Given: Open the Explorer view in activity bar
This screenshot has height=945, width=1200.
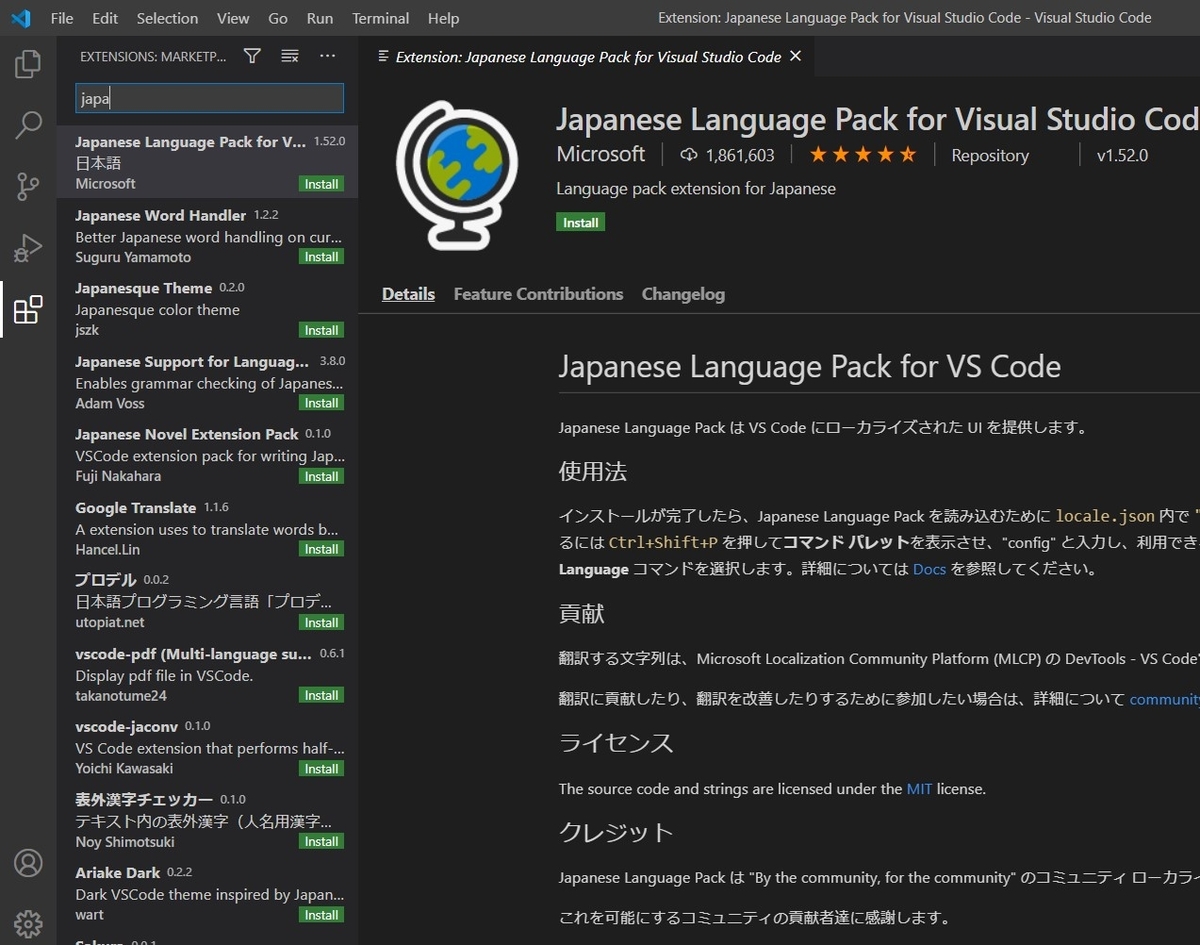Looking at the screenshot, I should (x=28, y=65).
